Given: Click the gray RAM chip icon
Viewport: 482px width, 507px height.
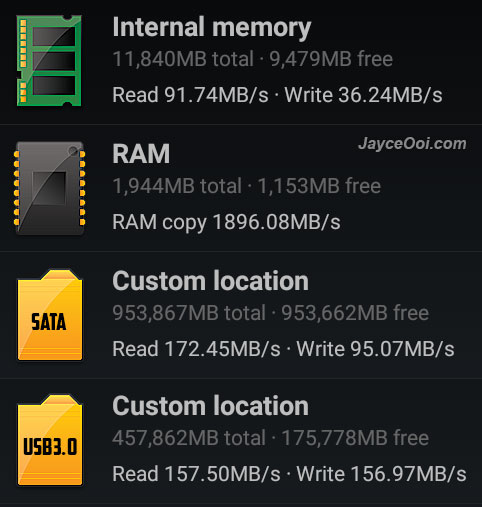Looking at the screenshot, I should click(50, 188).
